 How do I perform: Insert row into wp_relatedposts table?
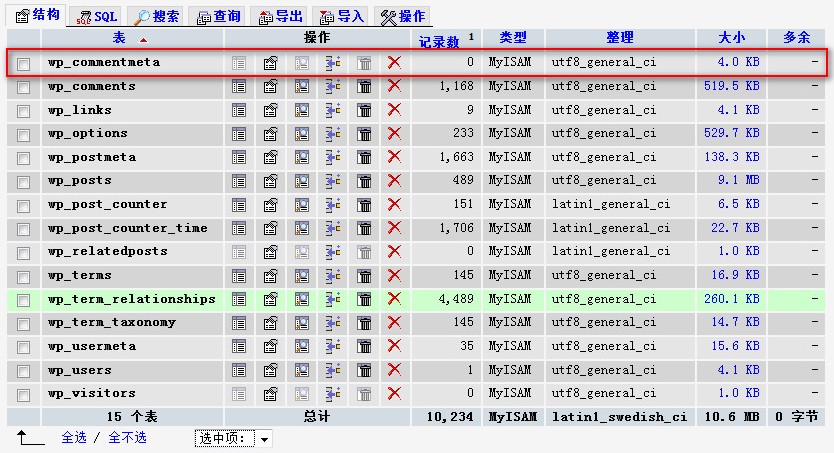[x=333, y=251]
